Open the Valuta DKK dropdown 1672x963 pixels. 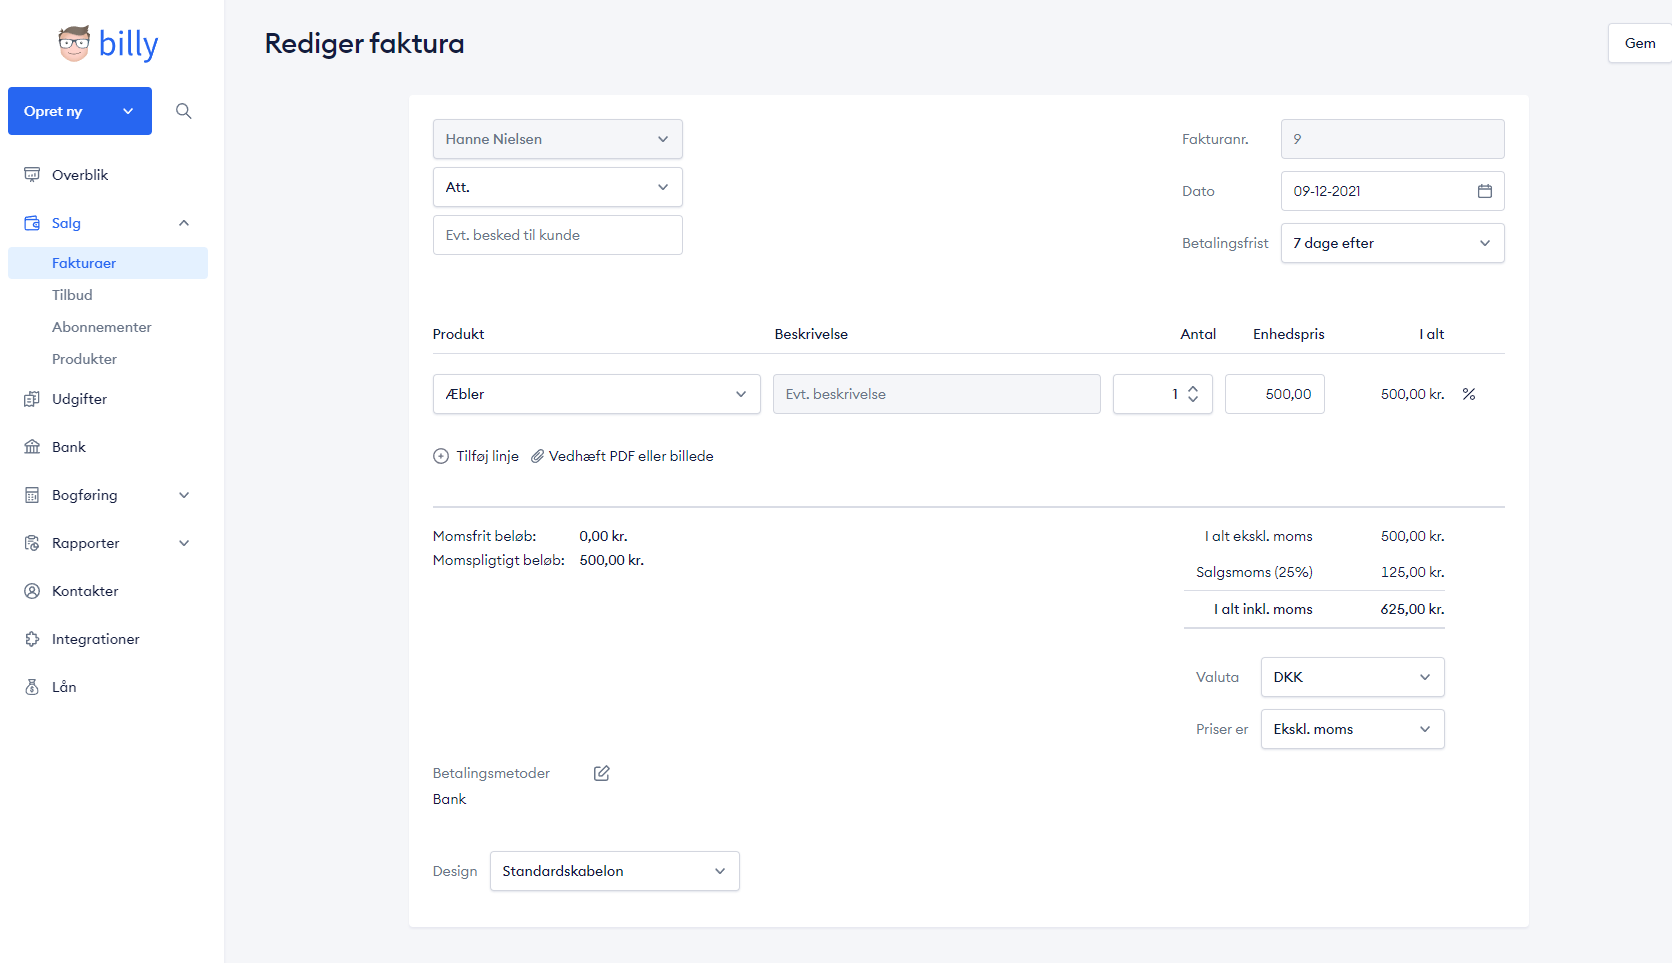(x=1353, y=677)
